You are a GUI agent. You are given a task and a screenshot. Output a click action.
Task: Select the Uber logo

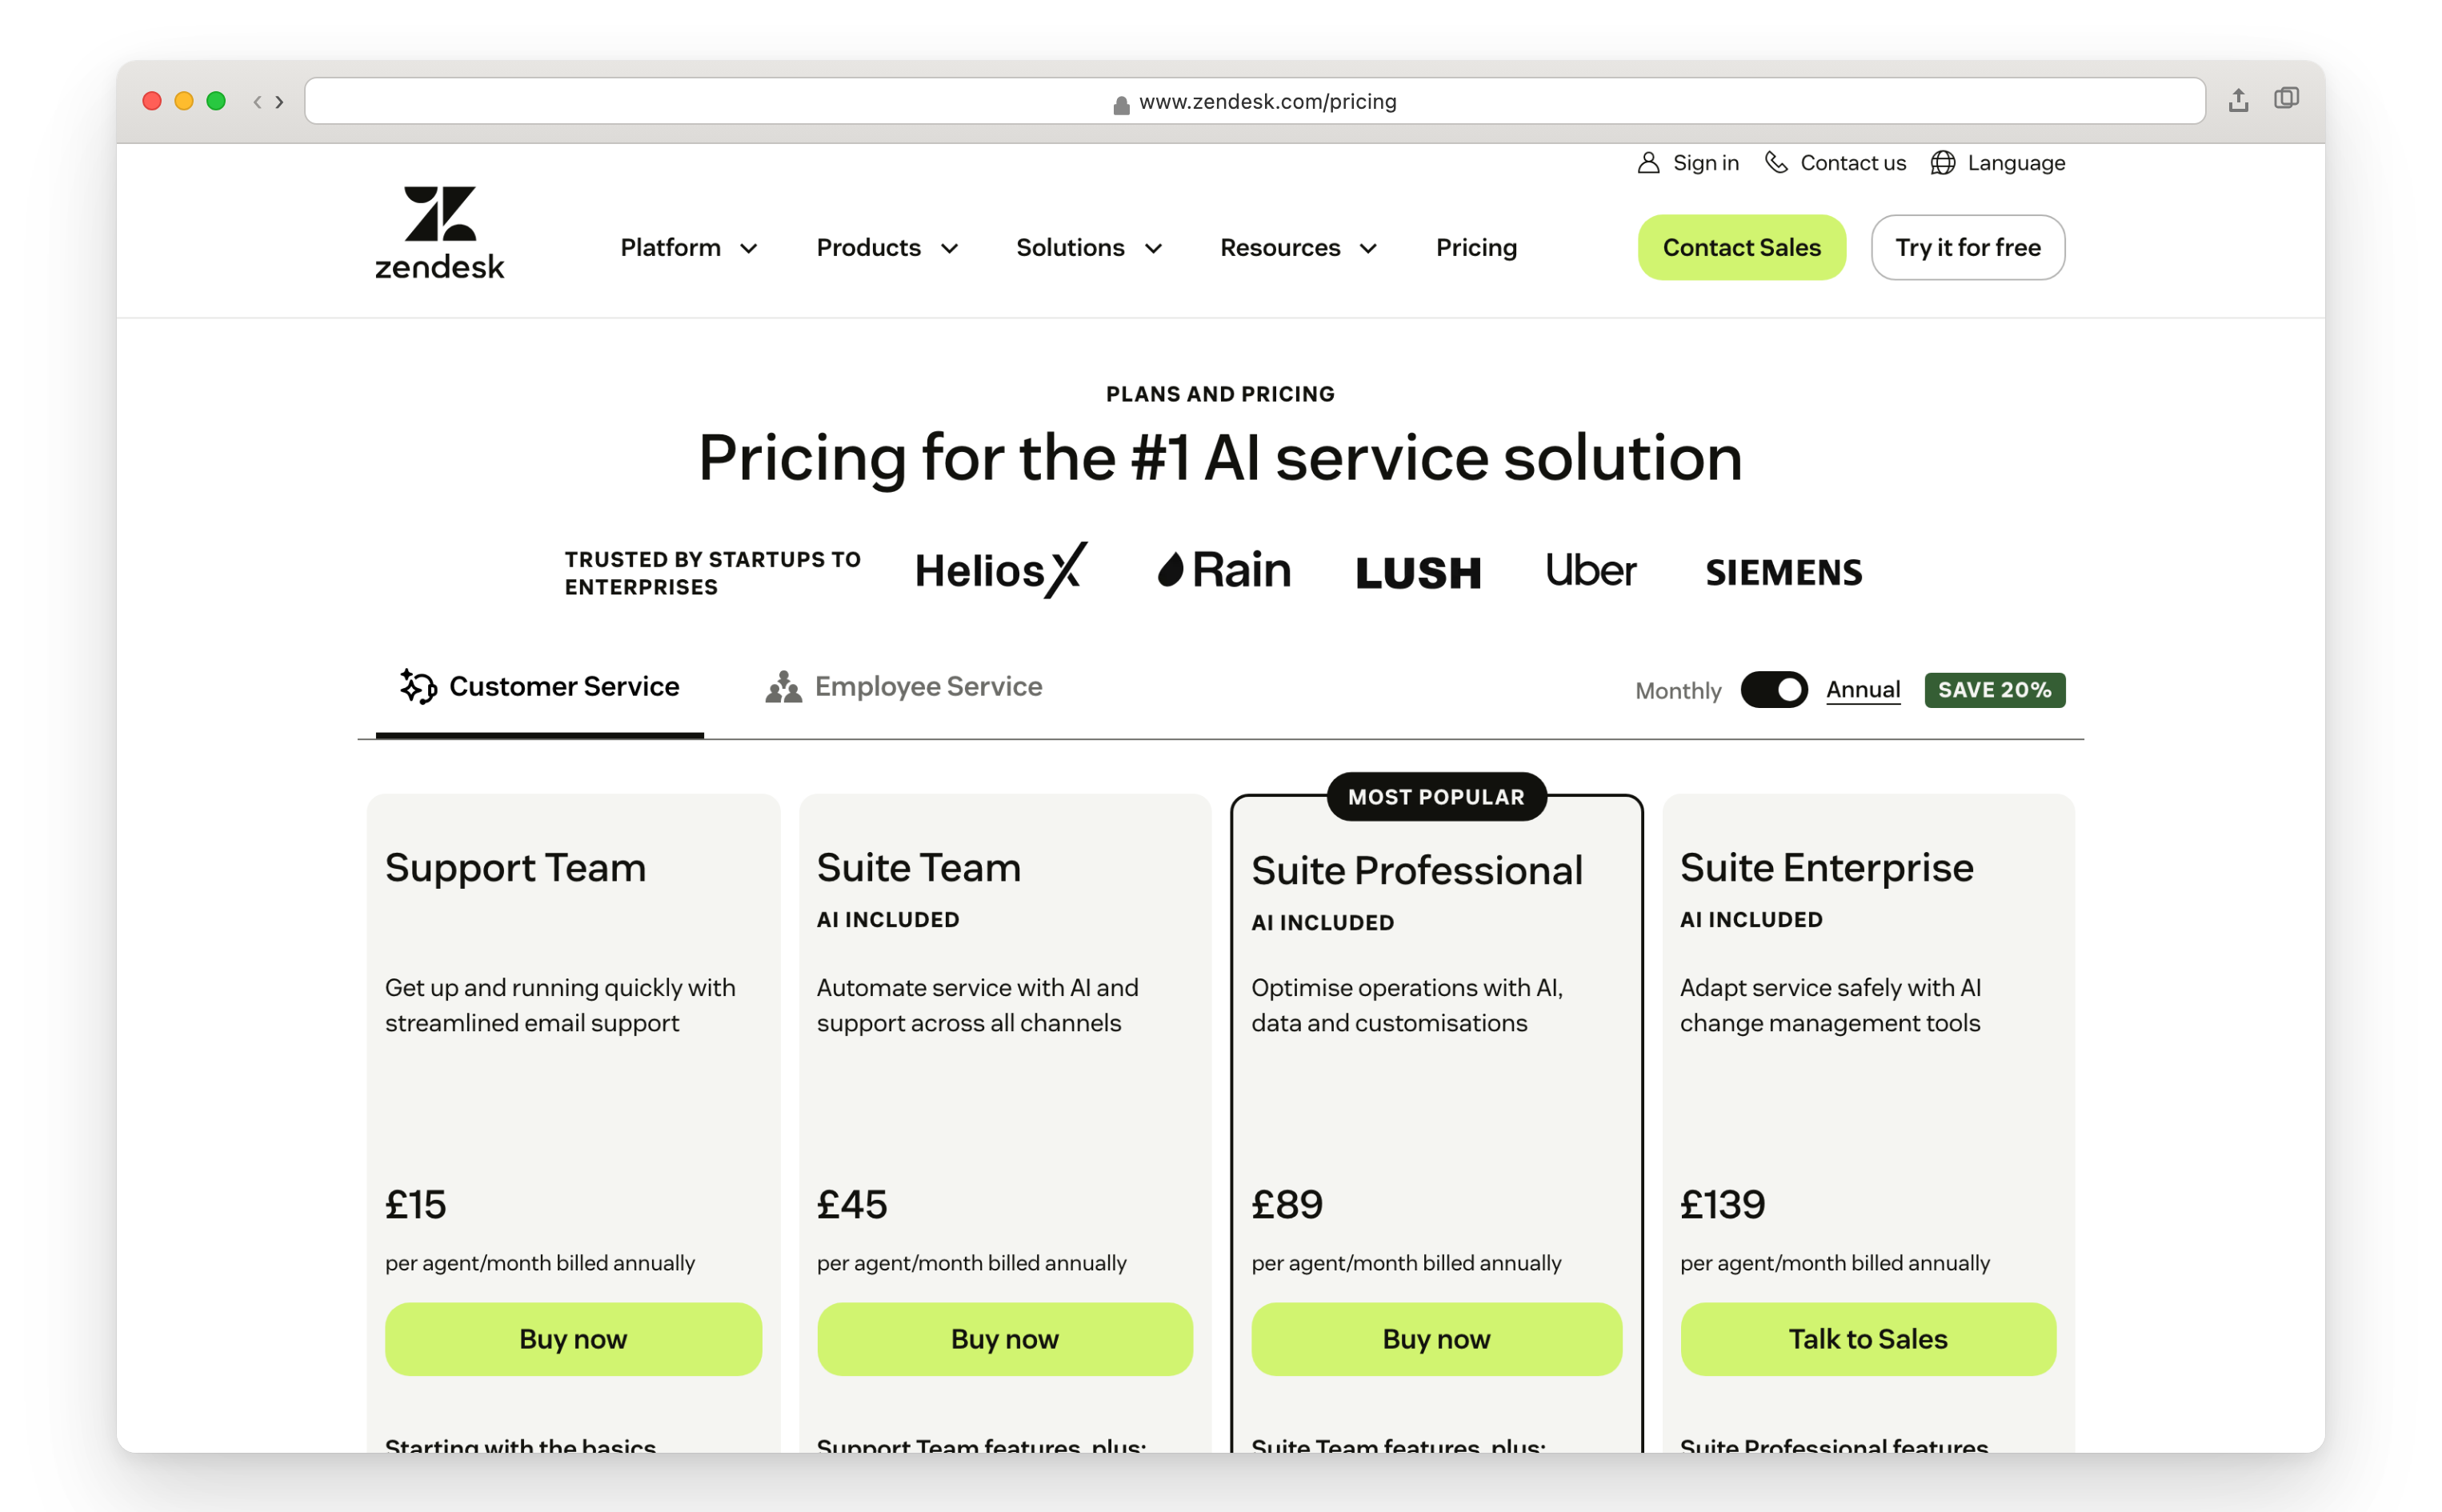click(x=1589, y=570)
